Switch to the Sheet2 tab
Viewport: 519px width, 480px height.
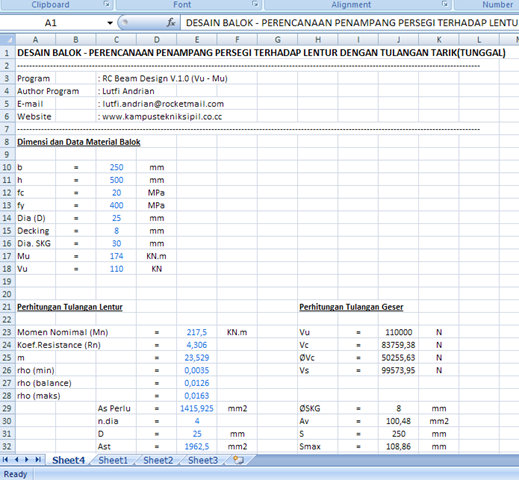coord(158,460)
